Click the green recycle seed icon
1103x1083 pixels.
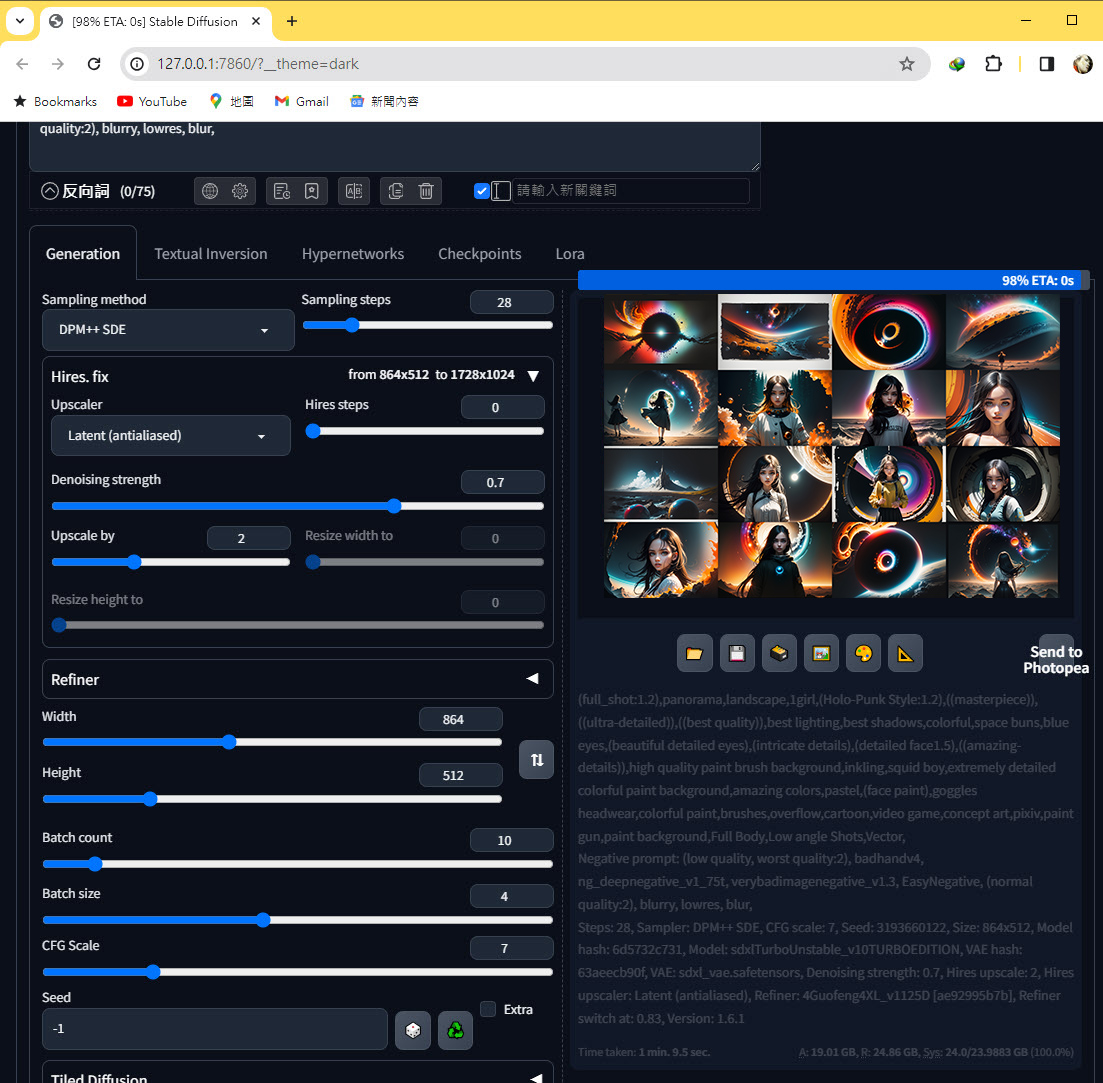coord(455,1029)
